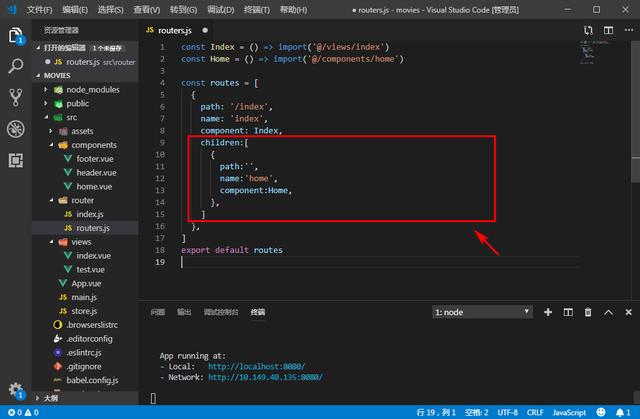Viewport: 640px width, 419px height.
Task: Open notifications bell in status bar
Action: [x=623, y=412]
